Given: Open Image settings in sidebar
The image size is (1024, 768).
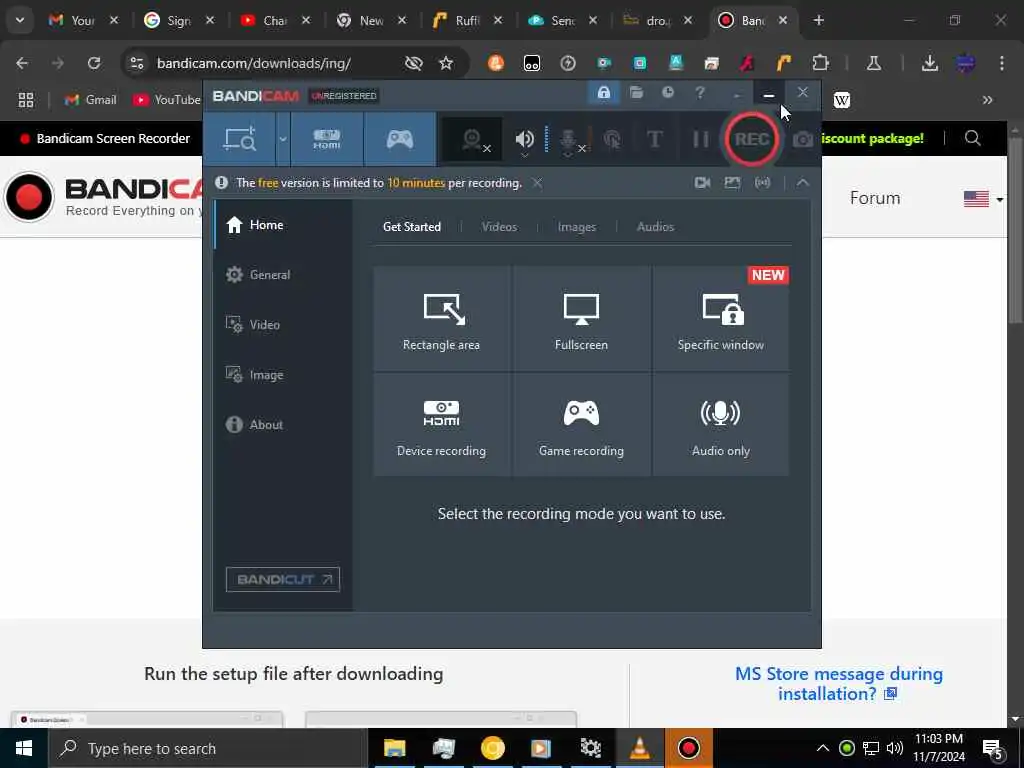Looking at the screenshot, I should tap(283, 375).
